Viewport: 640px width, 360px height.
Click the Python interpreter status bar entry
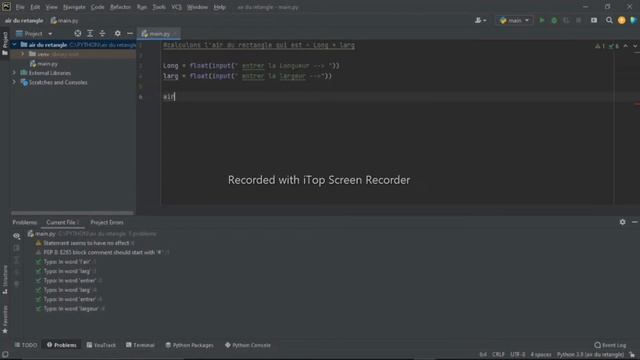[x=590, y=354]
